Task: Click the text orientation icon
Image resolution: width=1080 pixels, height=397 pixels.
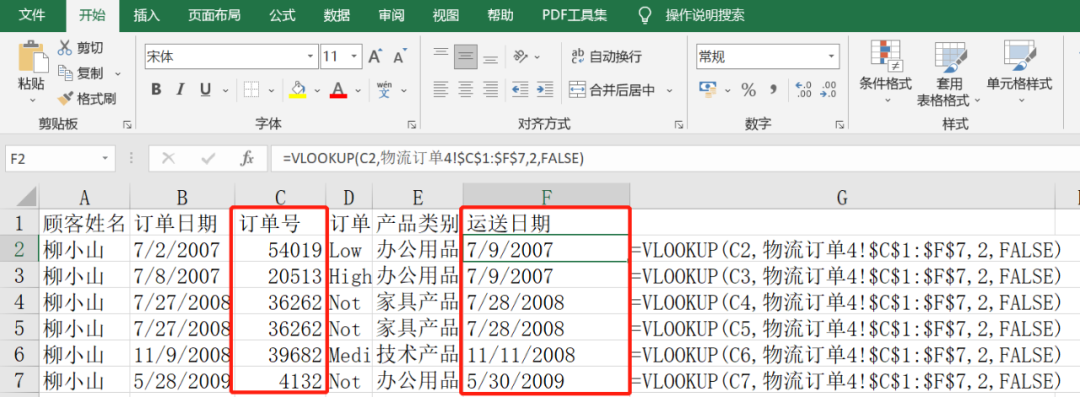Action: [x=521, y=56]
